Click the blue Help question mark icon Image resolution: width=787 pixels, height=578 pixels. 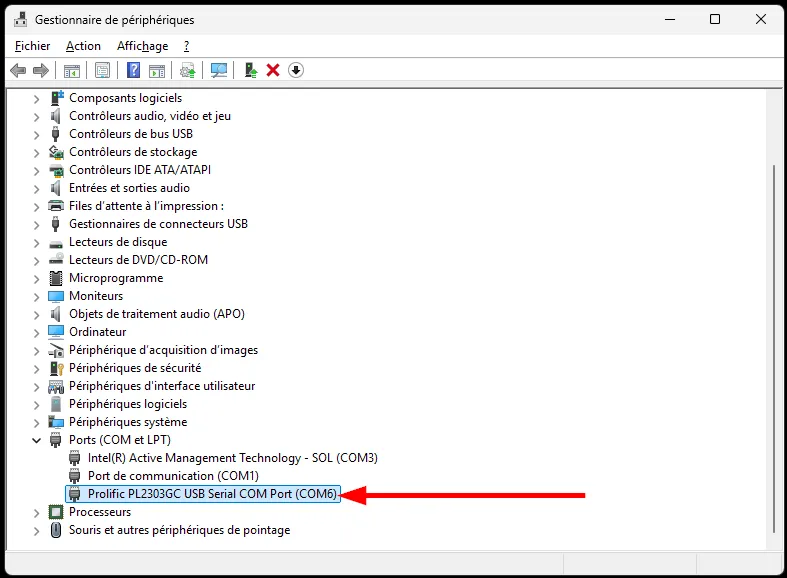click(133, 70)
